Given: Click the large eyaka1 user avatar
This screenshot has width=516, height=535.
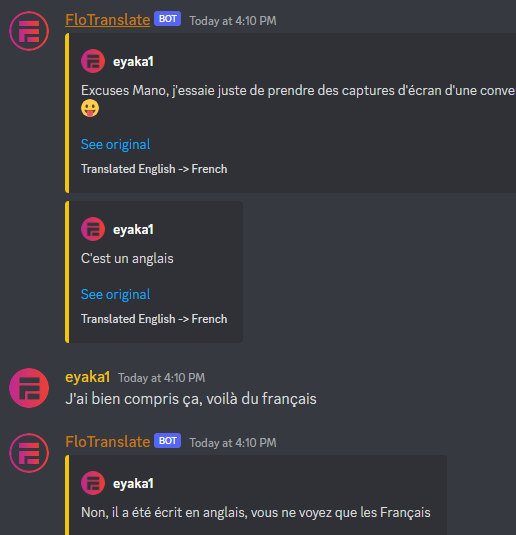Looking at the screenshot, I should pyautogui.click(x=29, y=388).
